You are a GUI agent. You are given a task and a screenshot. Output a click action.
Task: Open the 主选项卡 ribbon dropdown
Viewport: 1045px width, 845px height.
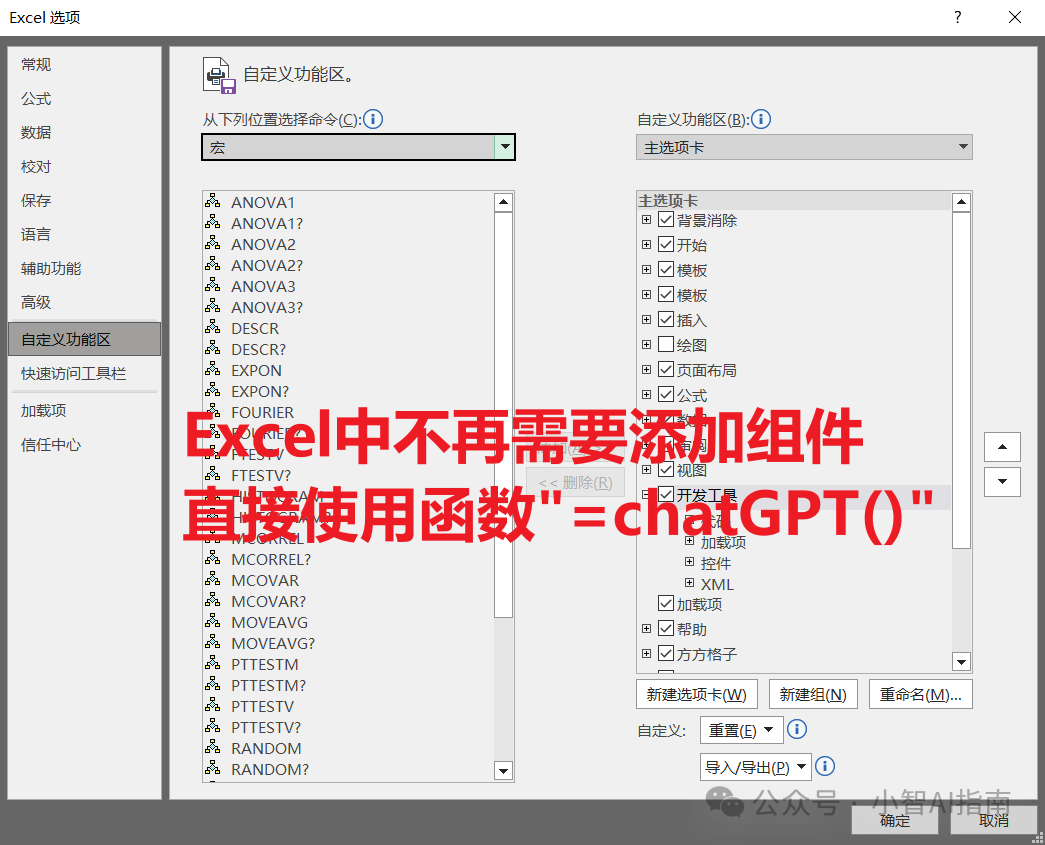[x=804, y=147]
